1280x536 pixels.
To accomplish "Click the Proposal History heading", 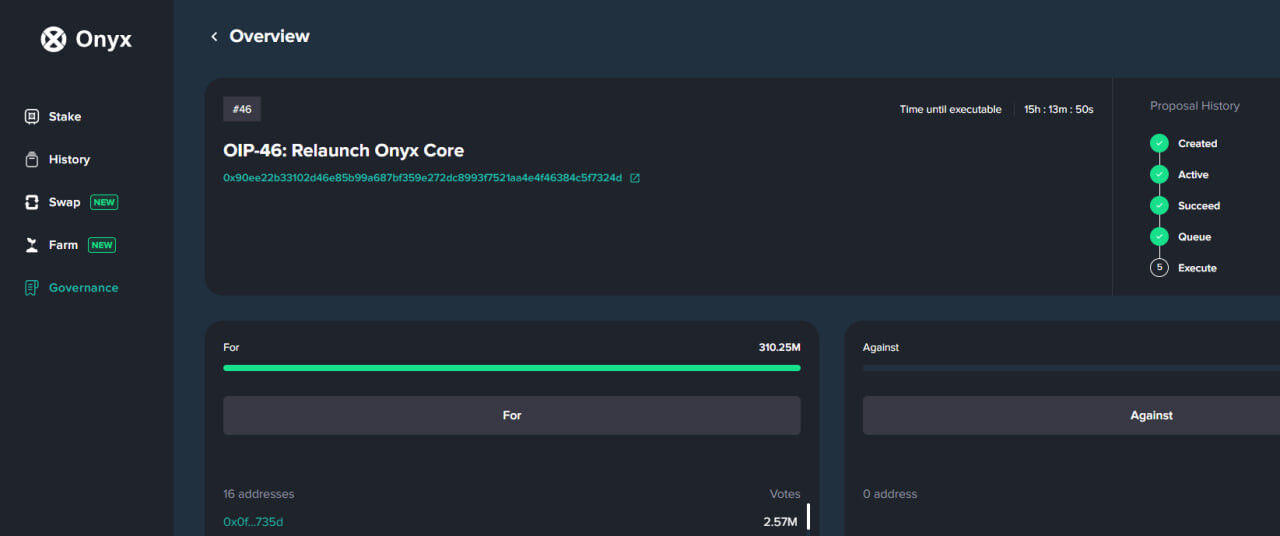I will coord(1195,106).
